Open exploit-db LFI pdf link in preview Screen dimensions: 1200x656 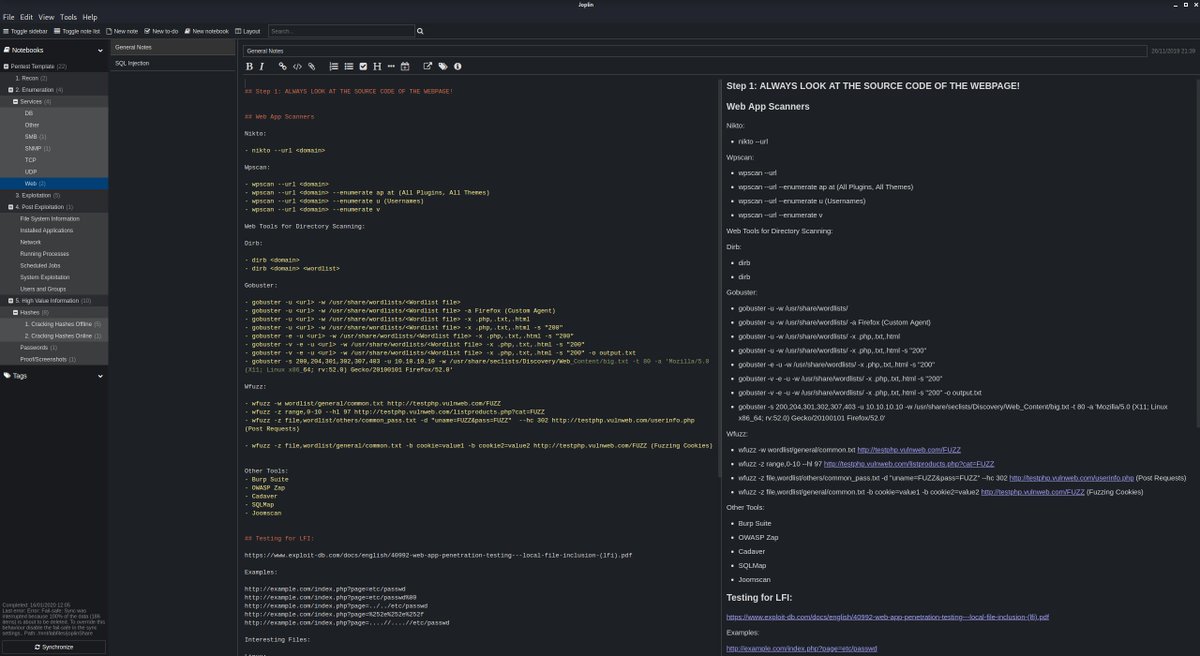(x=888, y=617)
